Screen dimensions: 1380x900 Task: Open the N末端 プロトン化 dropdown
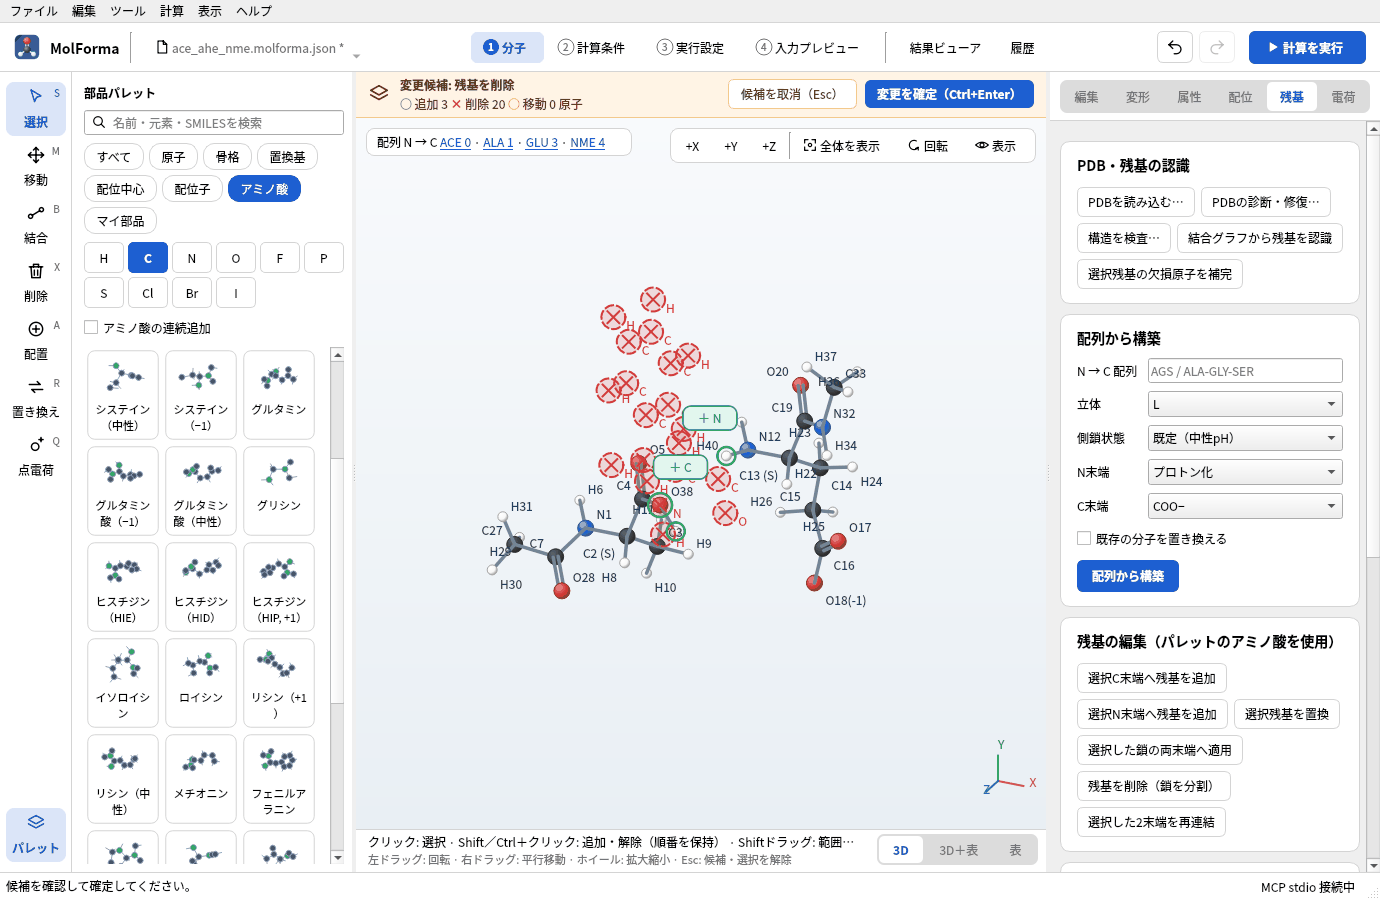tap(1245, 472)
